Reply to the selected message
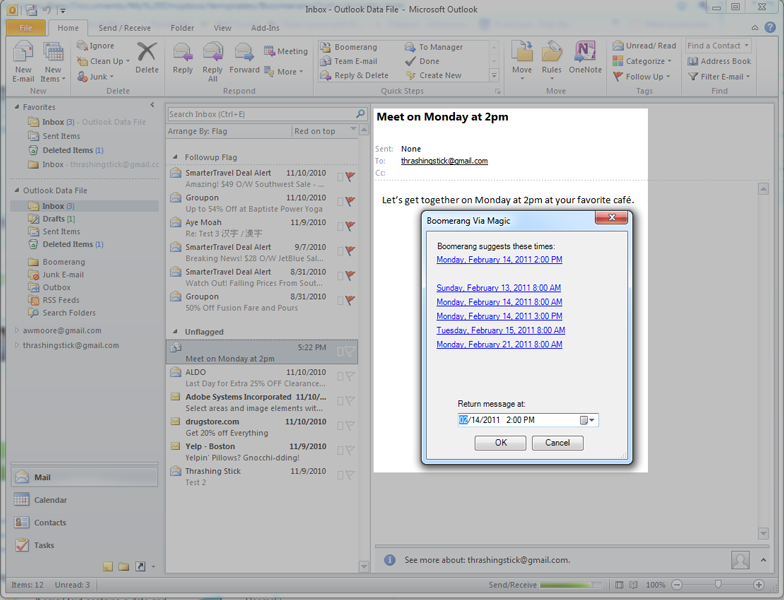The width and height of the screenshot is (784, 600). point(182,58)
